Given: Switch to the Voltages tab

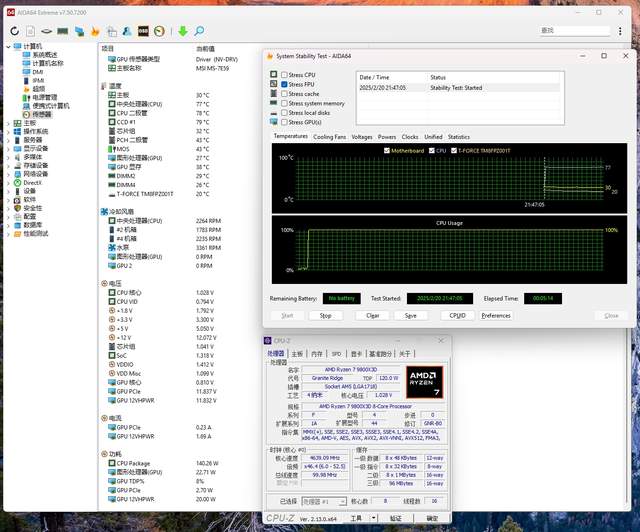Looking at the screenshot, I should click(362, 137).
